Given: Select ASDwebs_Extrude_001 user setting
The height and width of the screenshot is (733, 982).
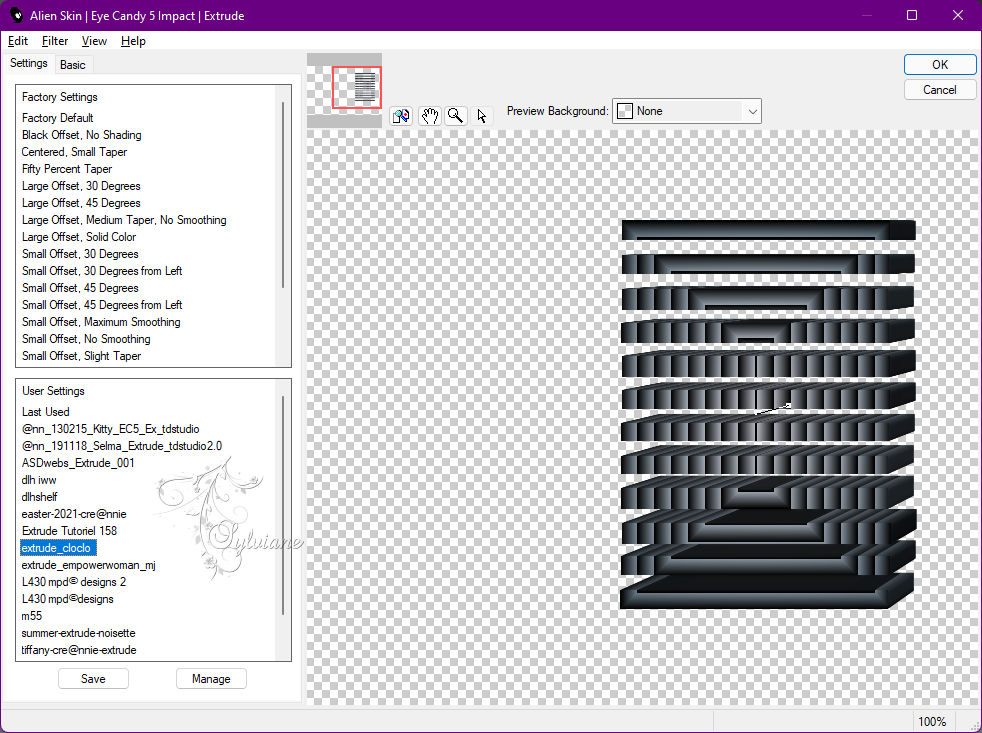Looking at the screenshot, I should (x=78, y=462).
